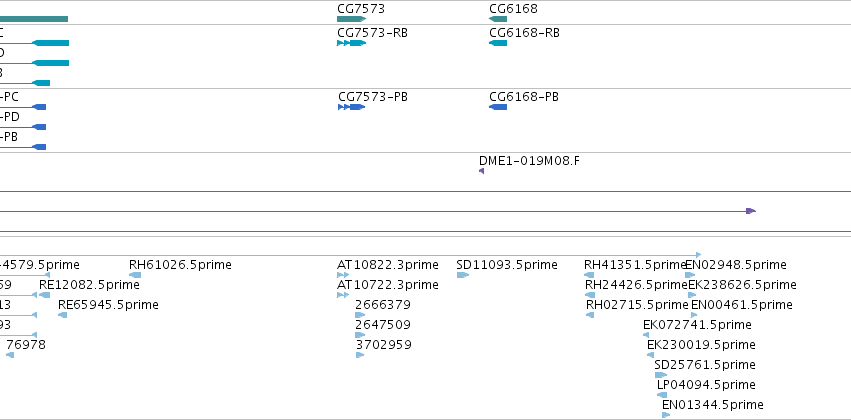The height and width of the screenshot is (420, 851).
Task: Click the SD25761.5prime EST glyph
Action: click(x=661, y=375)
